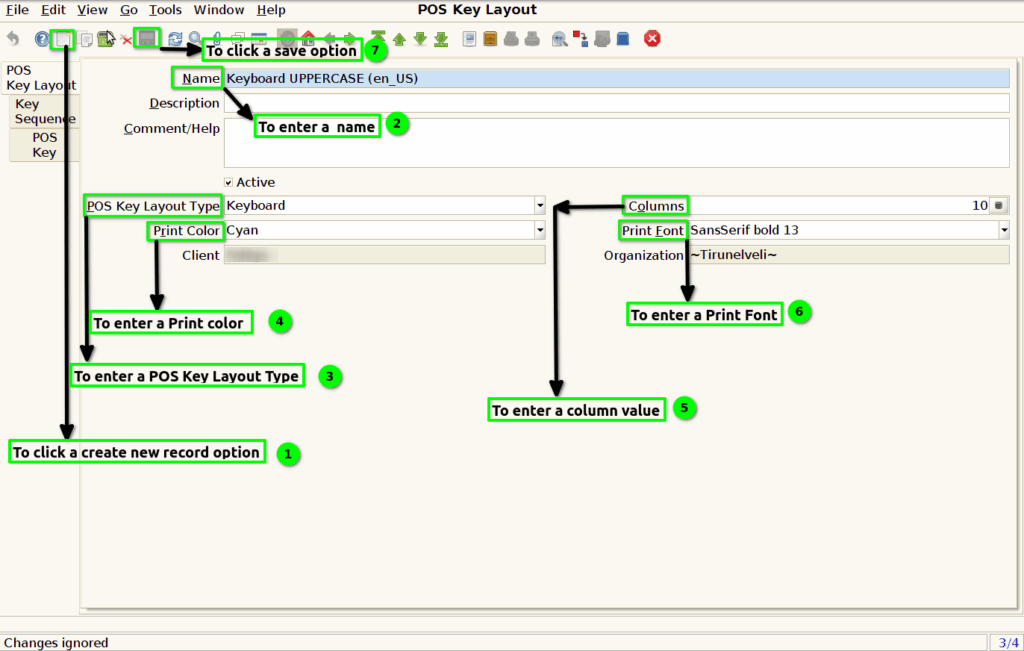The image size is (1024, 651).
Task: Open the Edit menu
Action: pyautogui.click(x=53, y=10)
